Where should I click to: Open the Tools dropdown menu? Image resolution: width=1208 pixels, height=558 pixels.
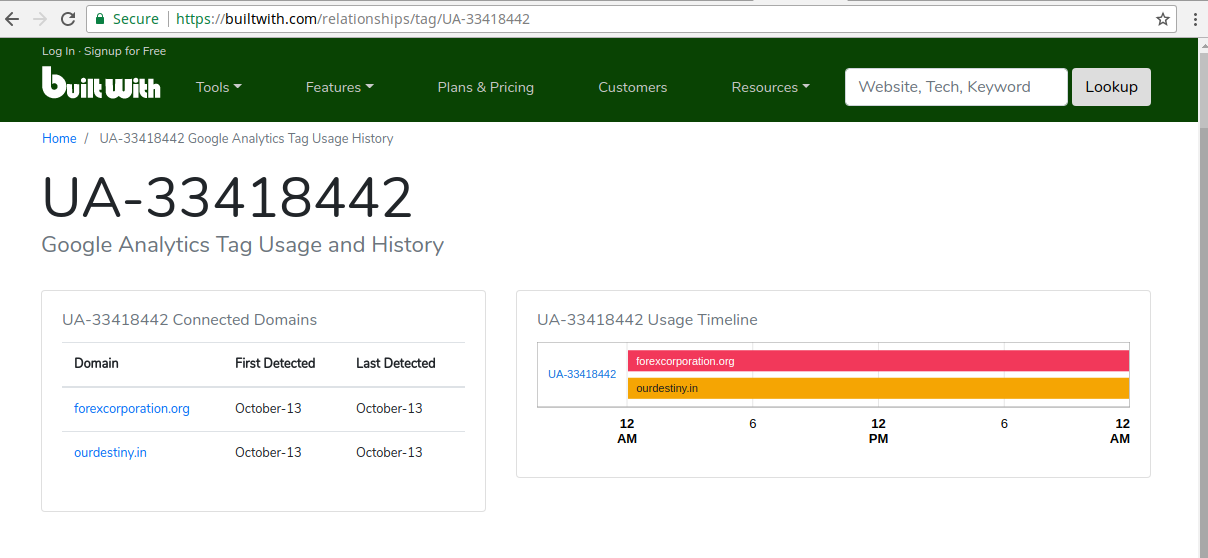219,87
